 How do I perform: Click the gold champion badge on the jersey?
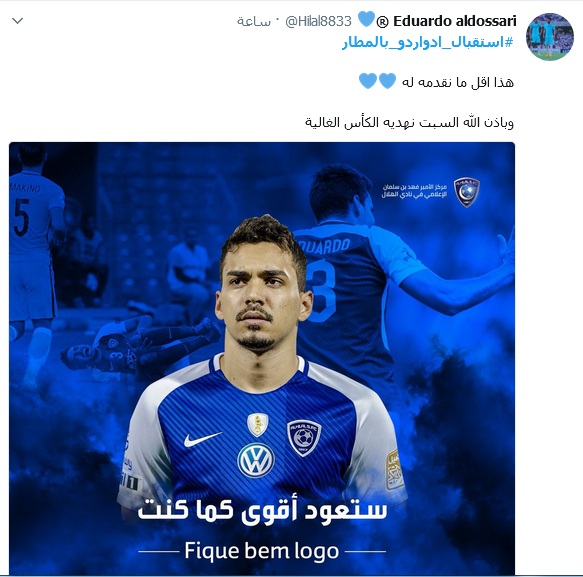point(257,425)
